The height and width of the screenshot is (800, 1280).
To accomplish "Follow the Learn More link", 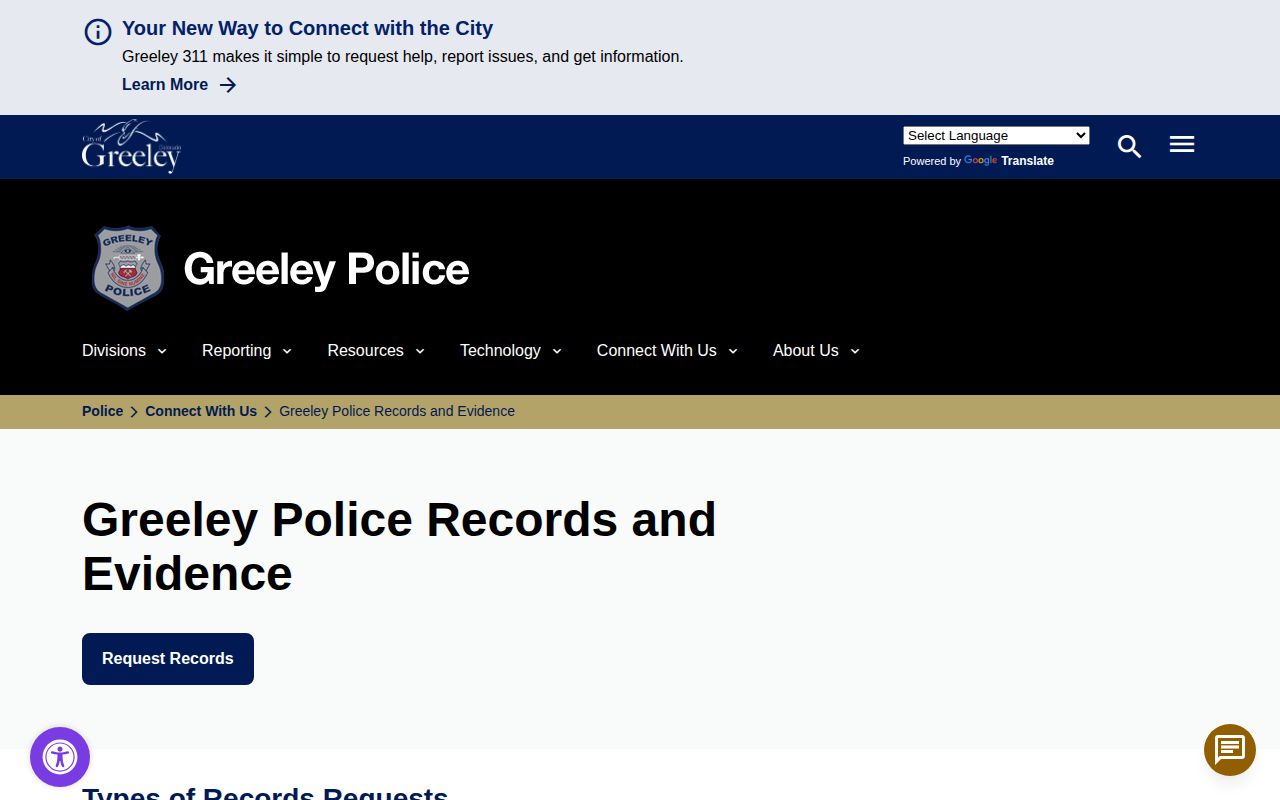I will [165, 85].
